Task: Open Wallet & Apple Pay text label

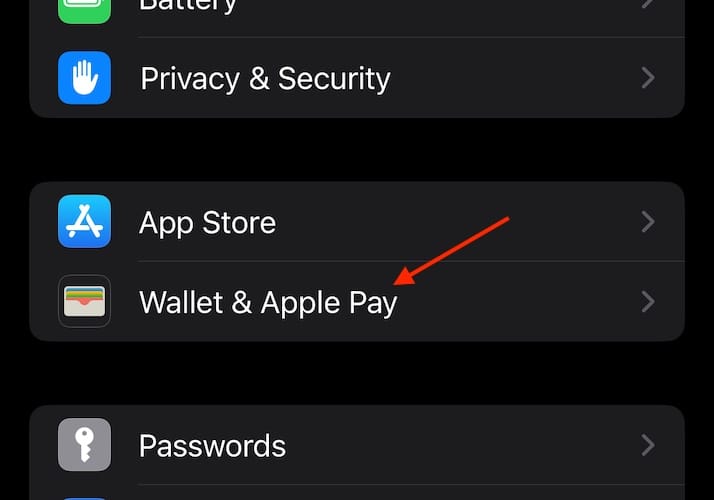Action: [268, 303]
